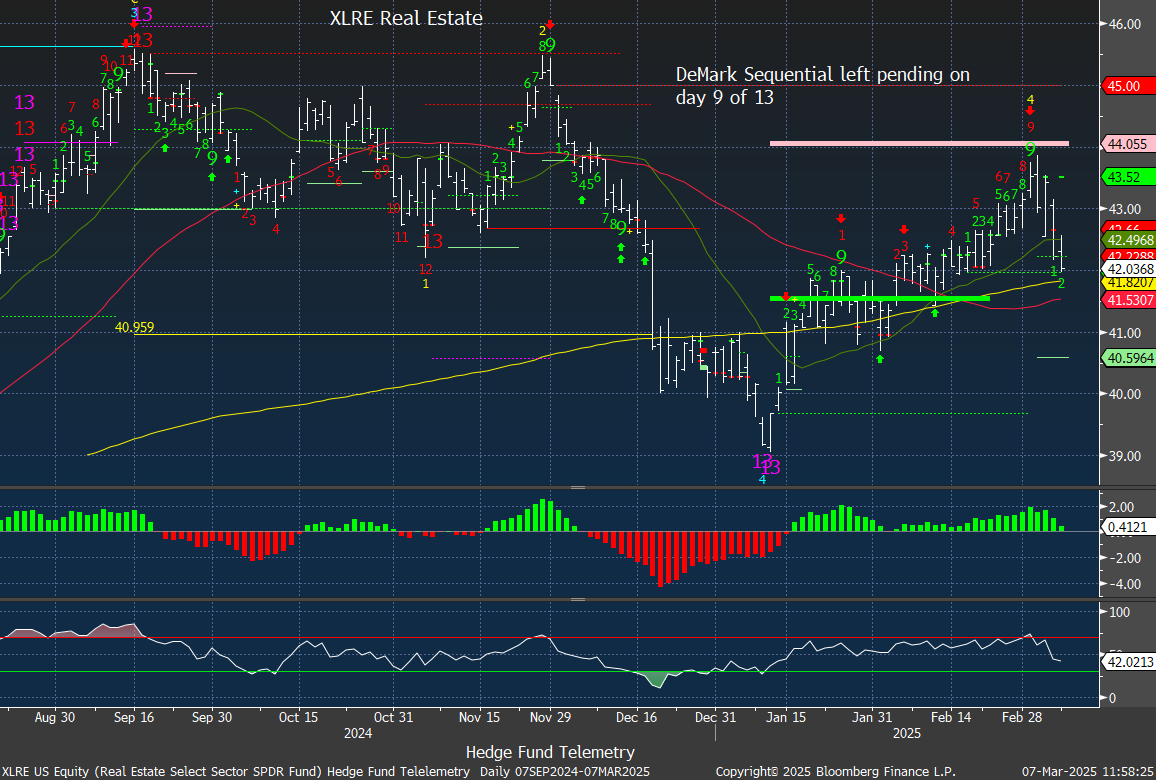Click the Jan 31 date label
The height and width of the screenshot is (780, 1156).
click(x=872, y=717)
